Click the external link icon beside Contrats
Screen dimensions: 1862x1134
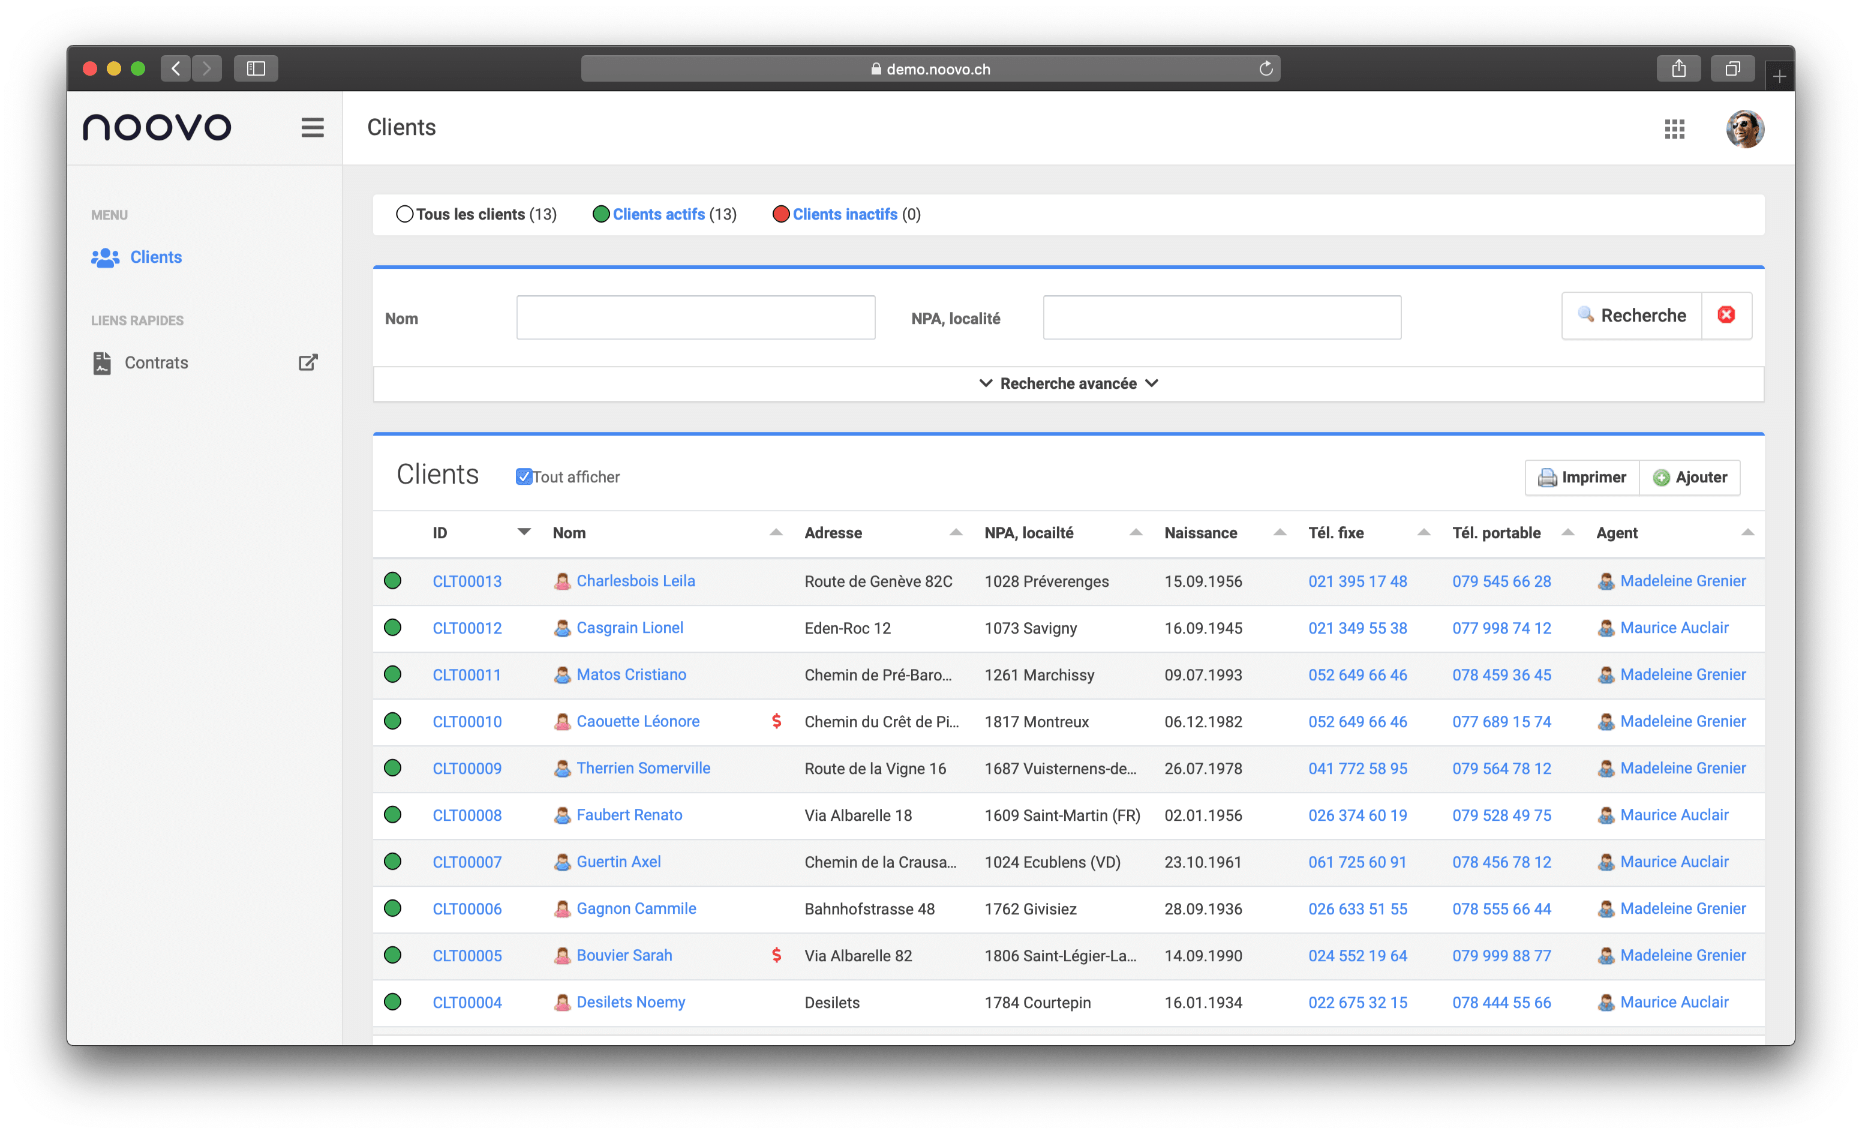click(x=308, y=363)
